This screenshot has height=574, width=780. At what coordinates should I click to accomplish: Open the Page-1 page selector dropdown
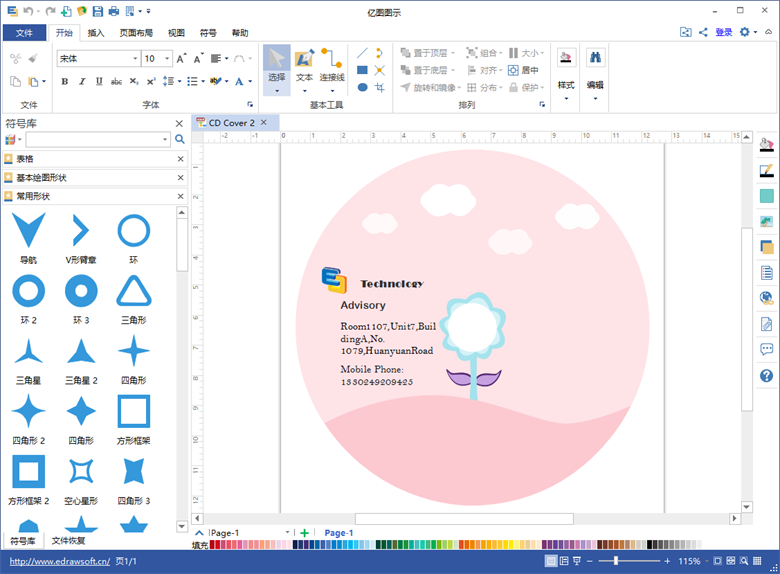(288, 533)
